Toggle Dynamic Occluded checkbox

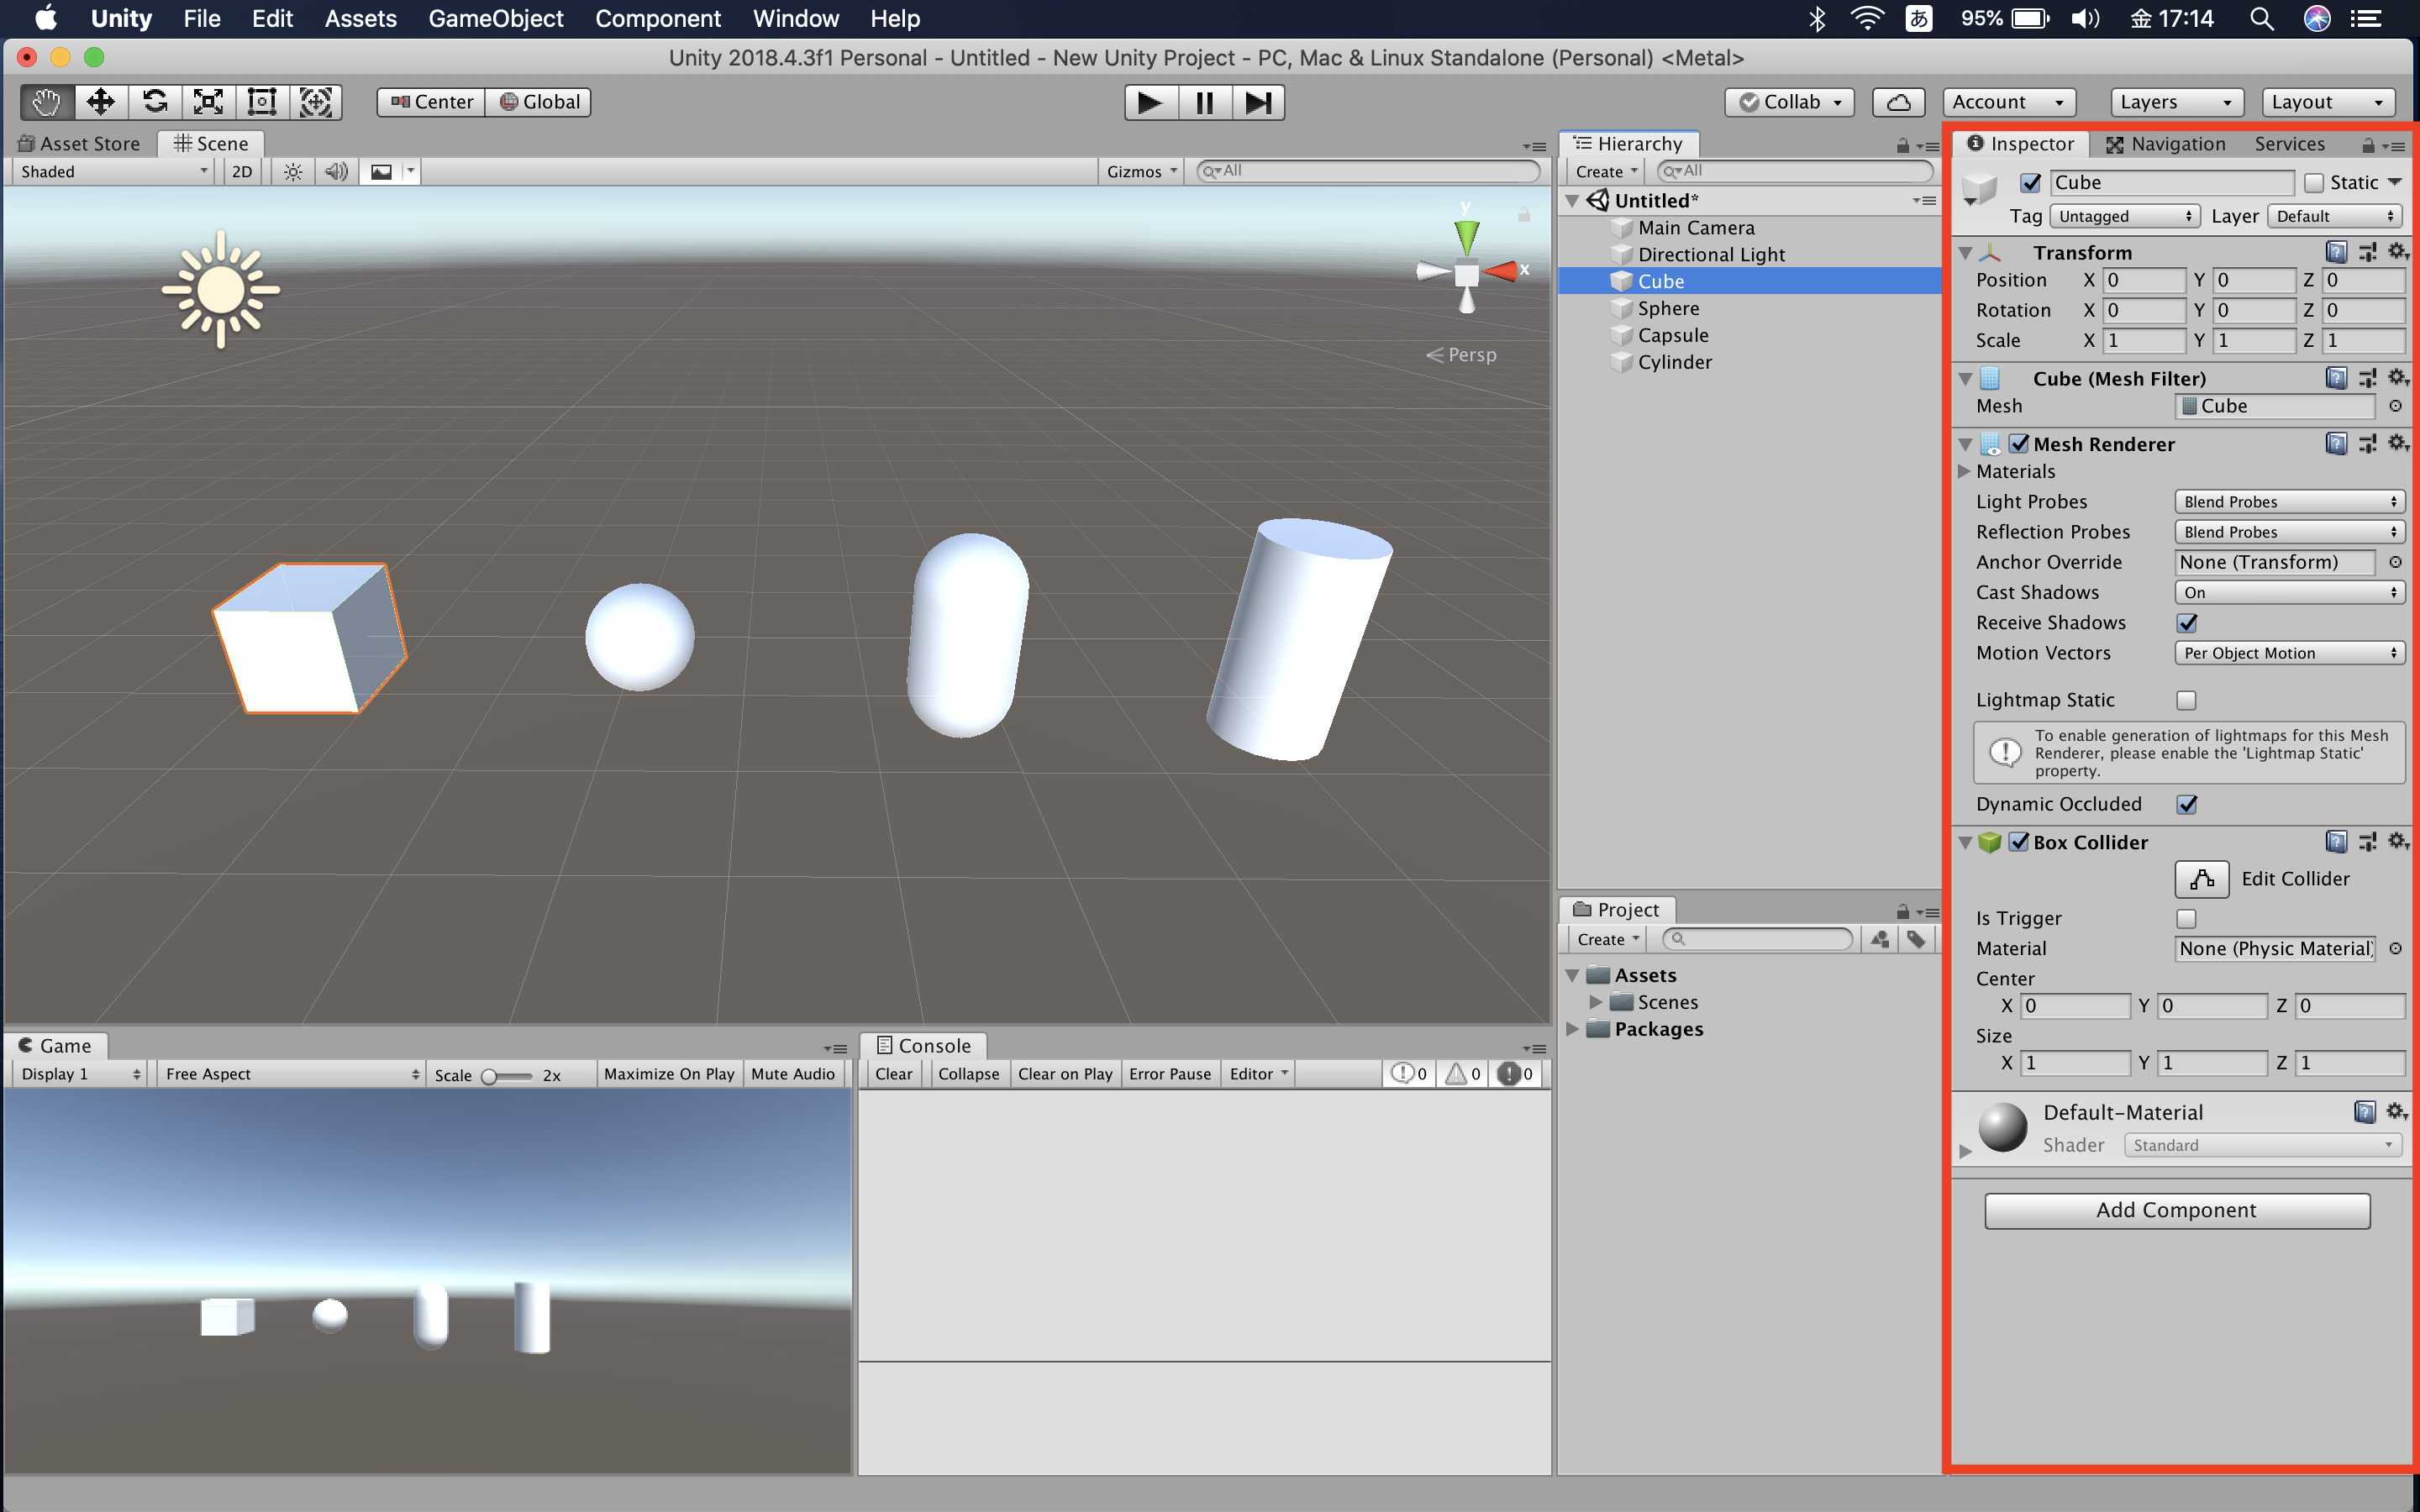click(2187, 804)
